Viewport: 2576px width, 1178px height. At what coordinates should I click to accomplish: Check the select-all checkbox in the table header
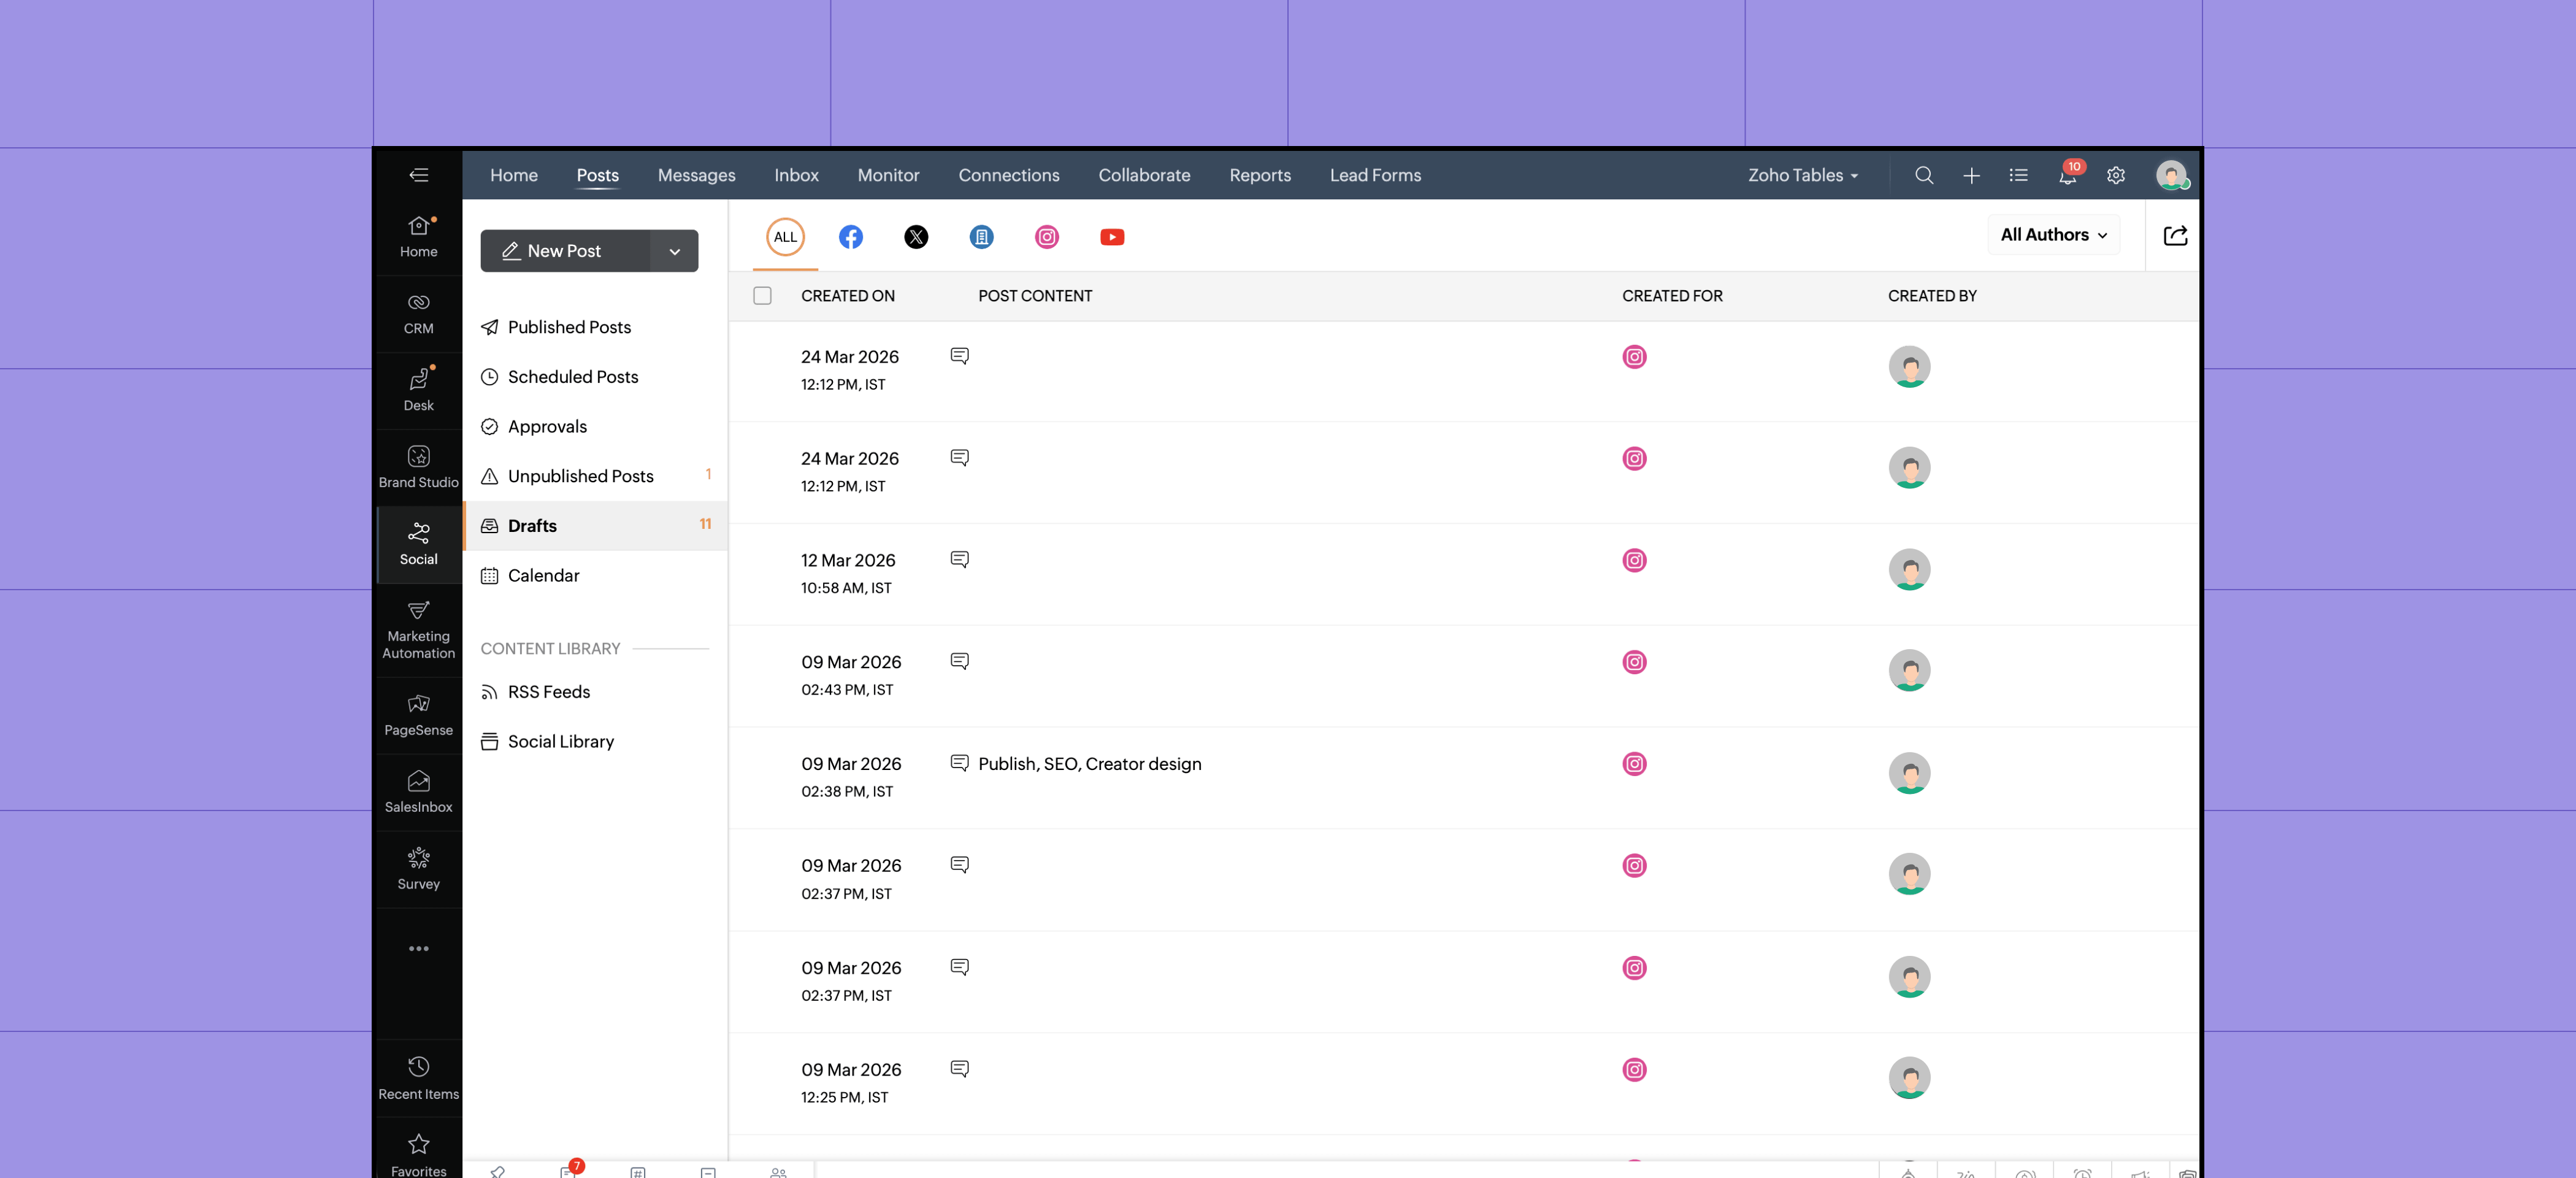click(762, 295)
